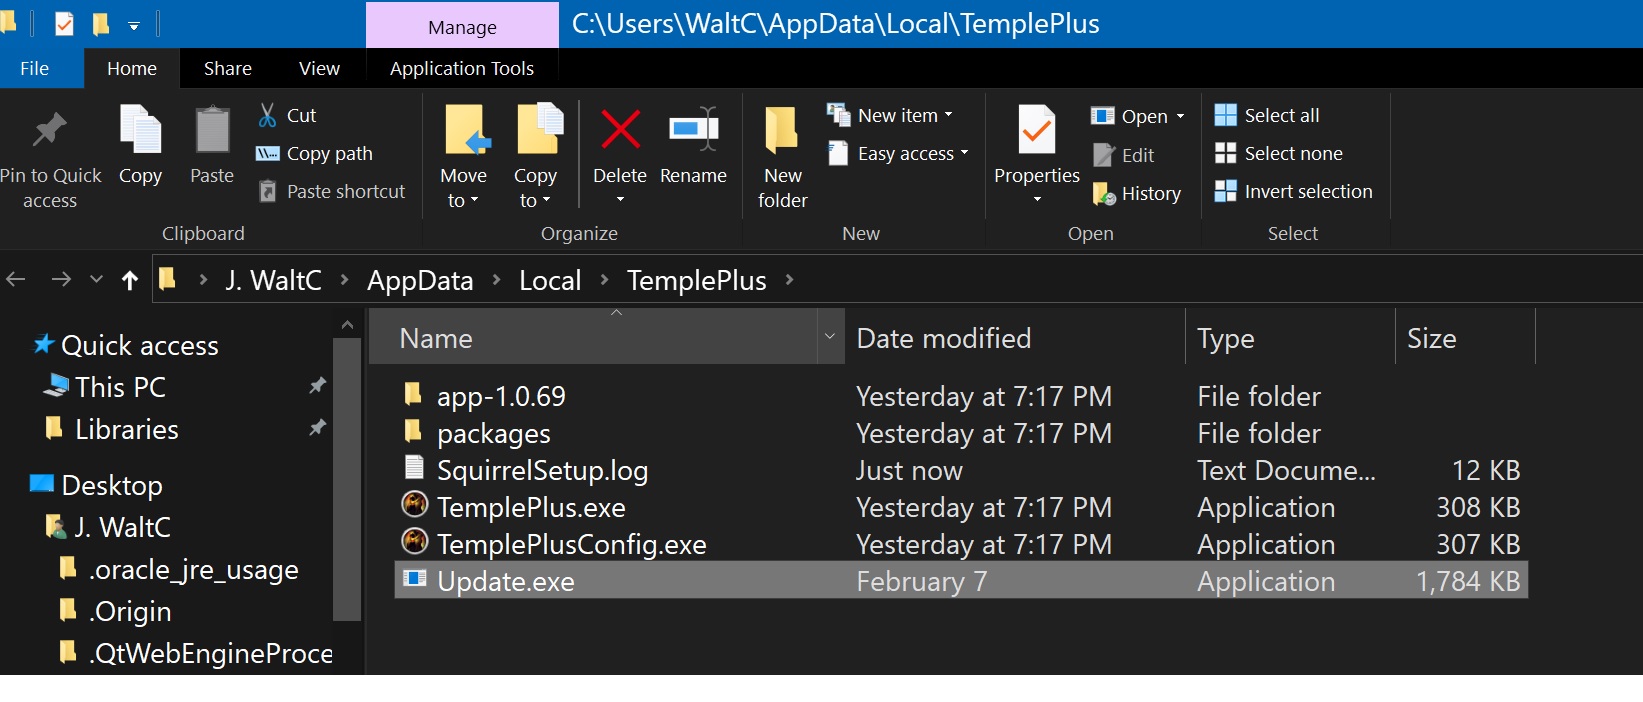Switch to the Home ribbon tab

132,68
